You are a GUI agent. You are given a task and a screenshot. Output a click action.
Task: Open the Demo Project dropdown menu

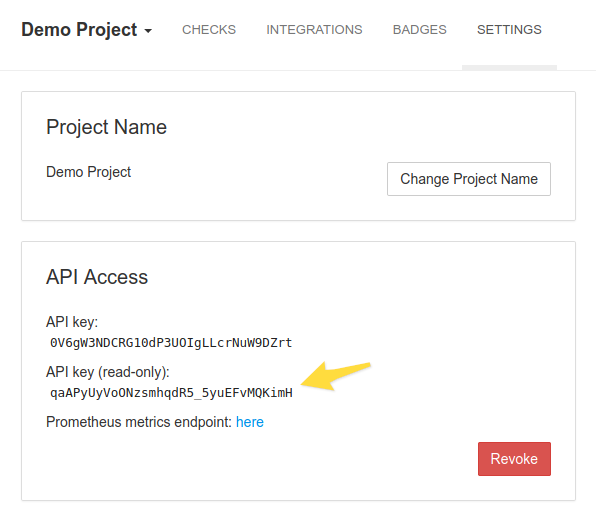87,30
